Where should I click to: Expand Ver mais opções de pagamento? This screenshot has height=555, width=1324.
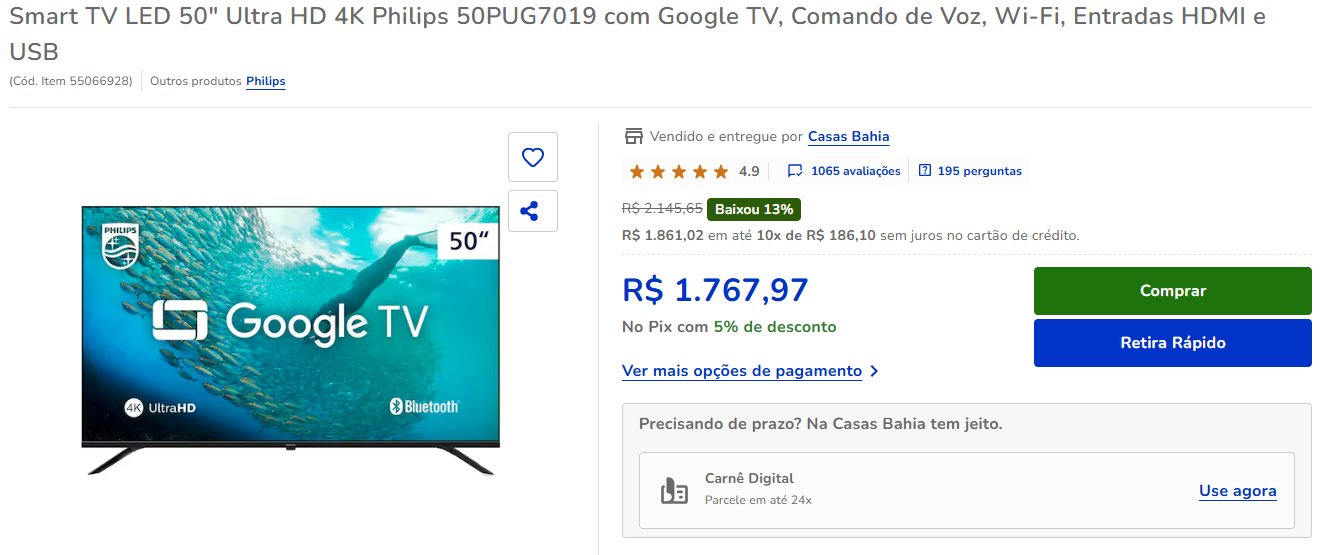tap(742, 371)
